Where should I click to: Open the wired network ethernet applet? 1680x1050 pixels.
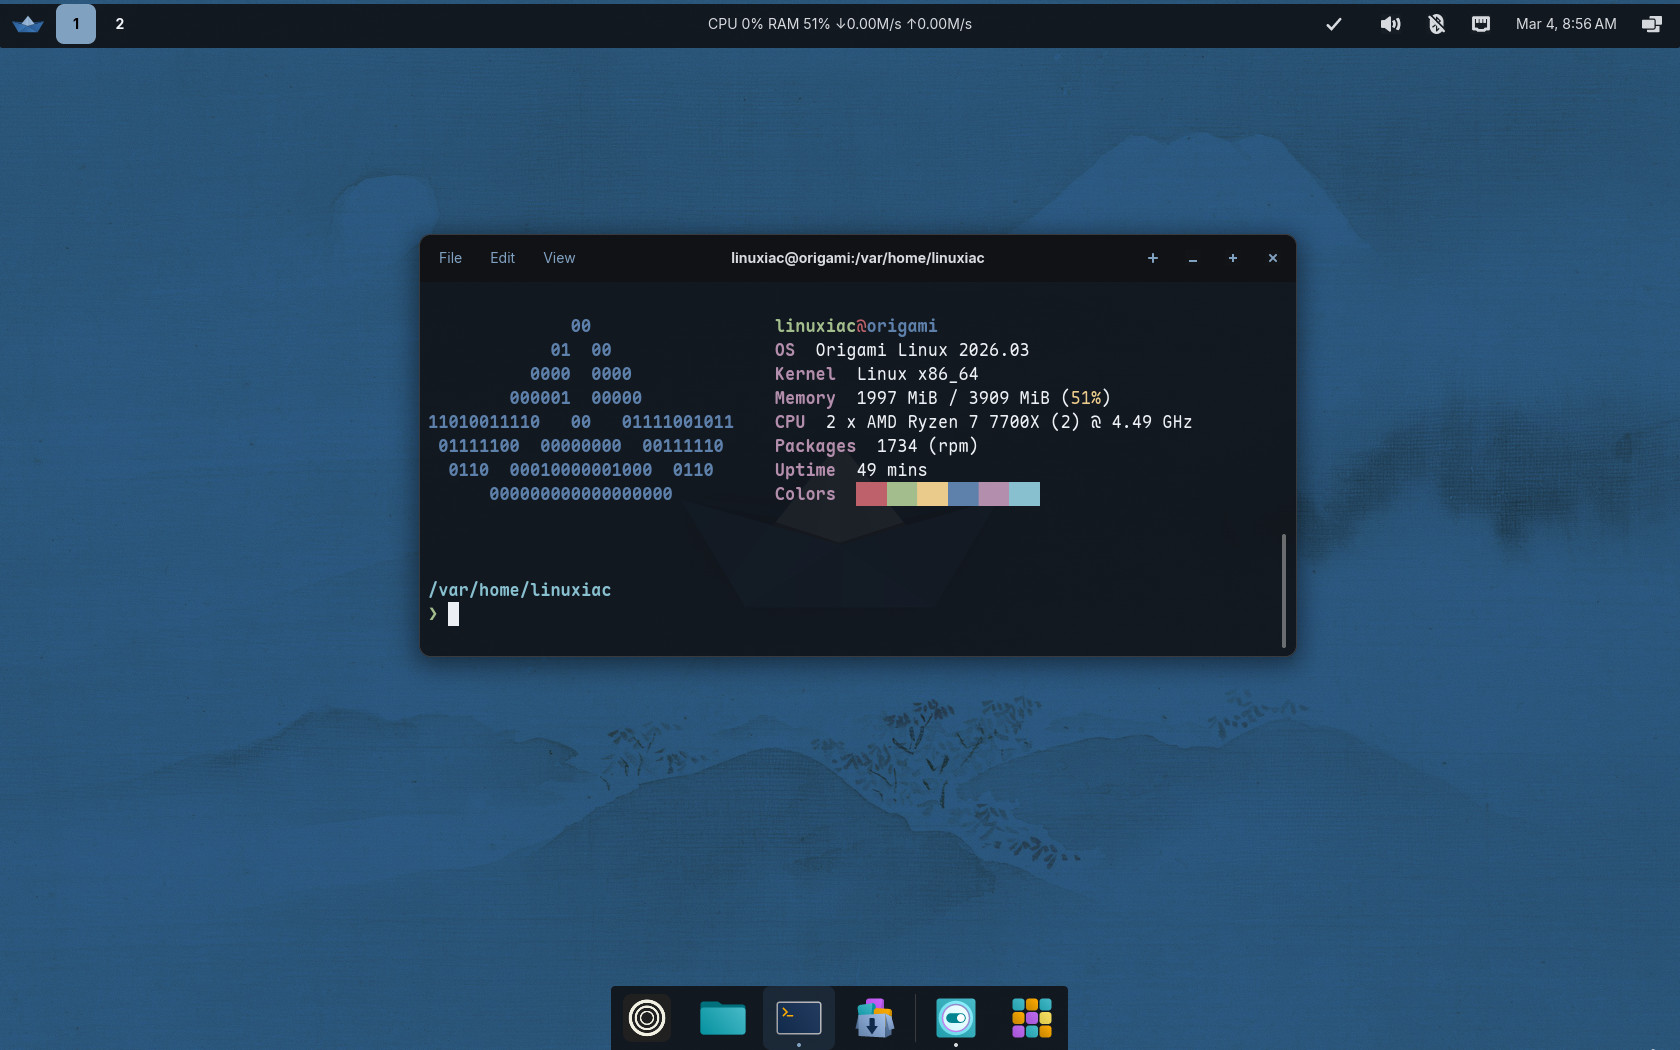(1481, 24)
